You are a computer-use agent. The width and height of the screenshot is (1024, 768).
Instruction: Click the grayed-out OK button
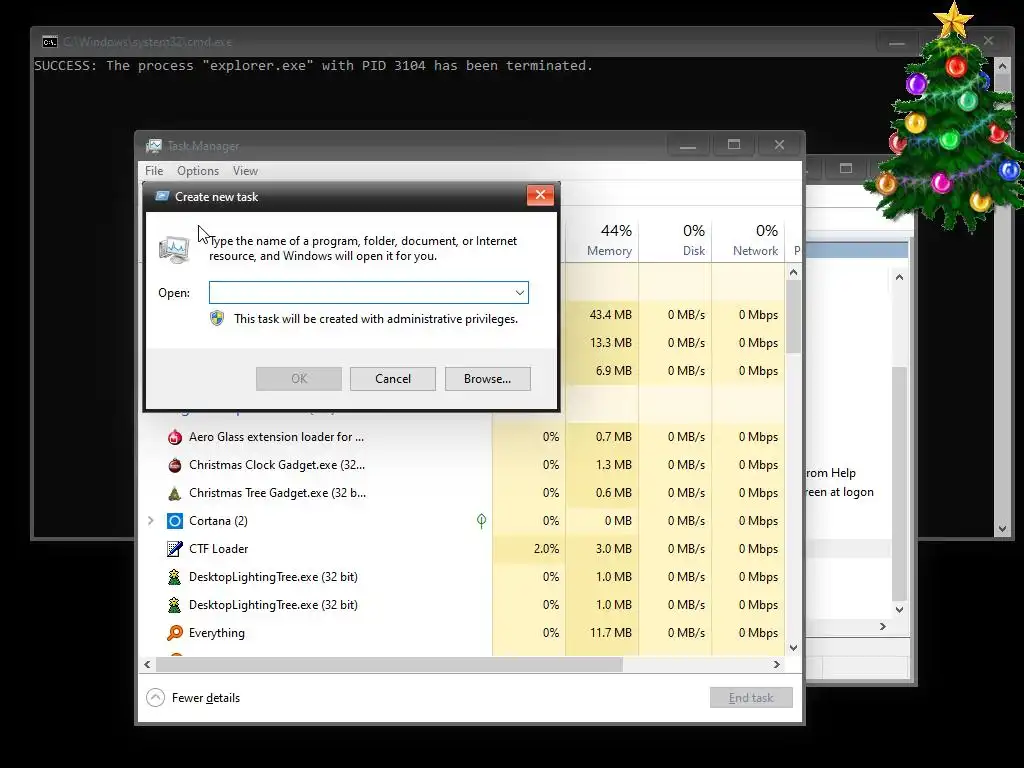(298, 379)
